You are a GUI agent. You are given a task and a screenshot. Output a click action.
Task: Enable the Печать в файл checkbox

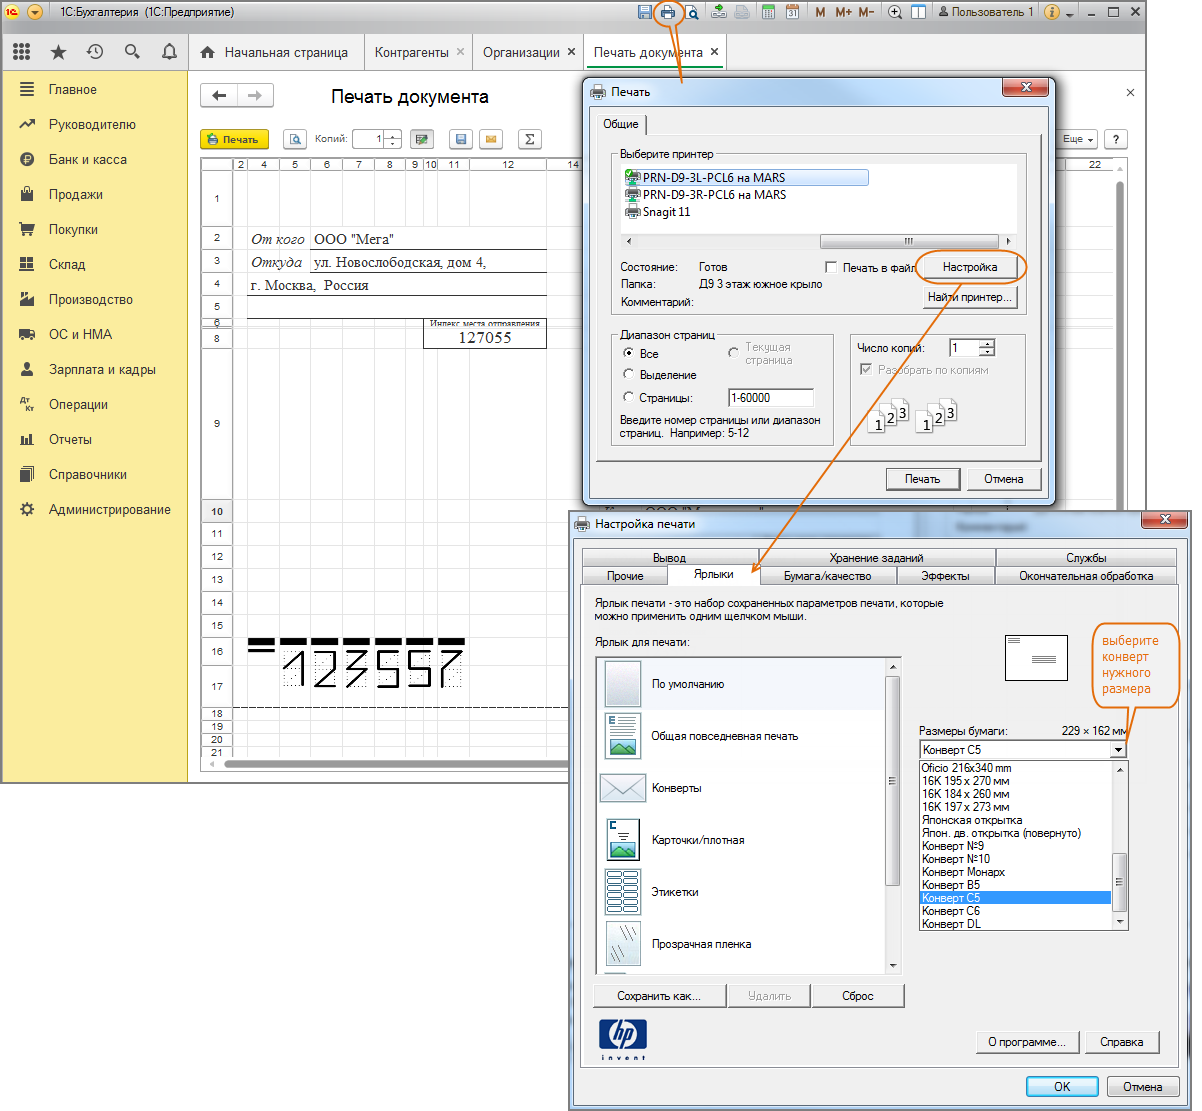coord(831,267)
